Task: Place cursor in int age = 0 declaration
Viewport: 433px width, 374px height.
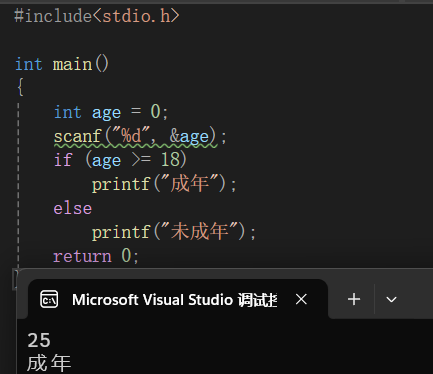Action: [111, 112]
